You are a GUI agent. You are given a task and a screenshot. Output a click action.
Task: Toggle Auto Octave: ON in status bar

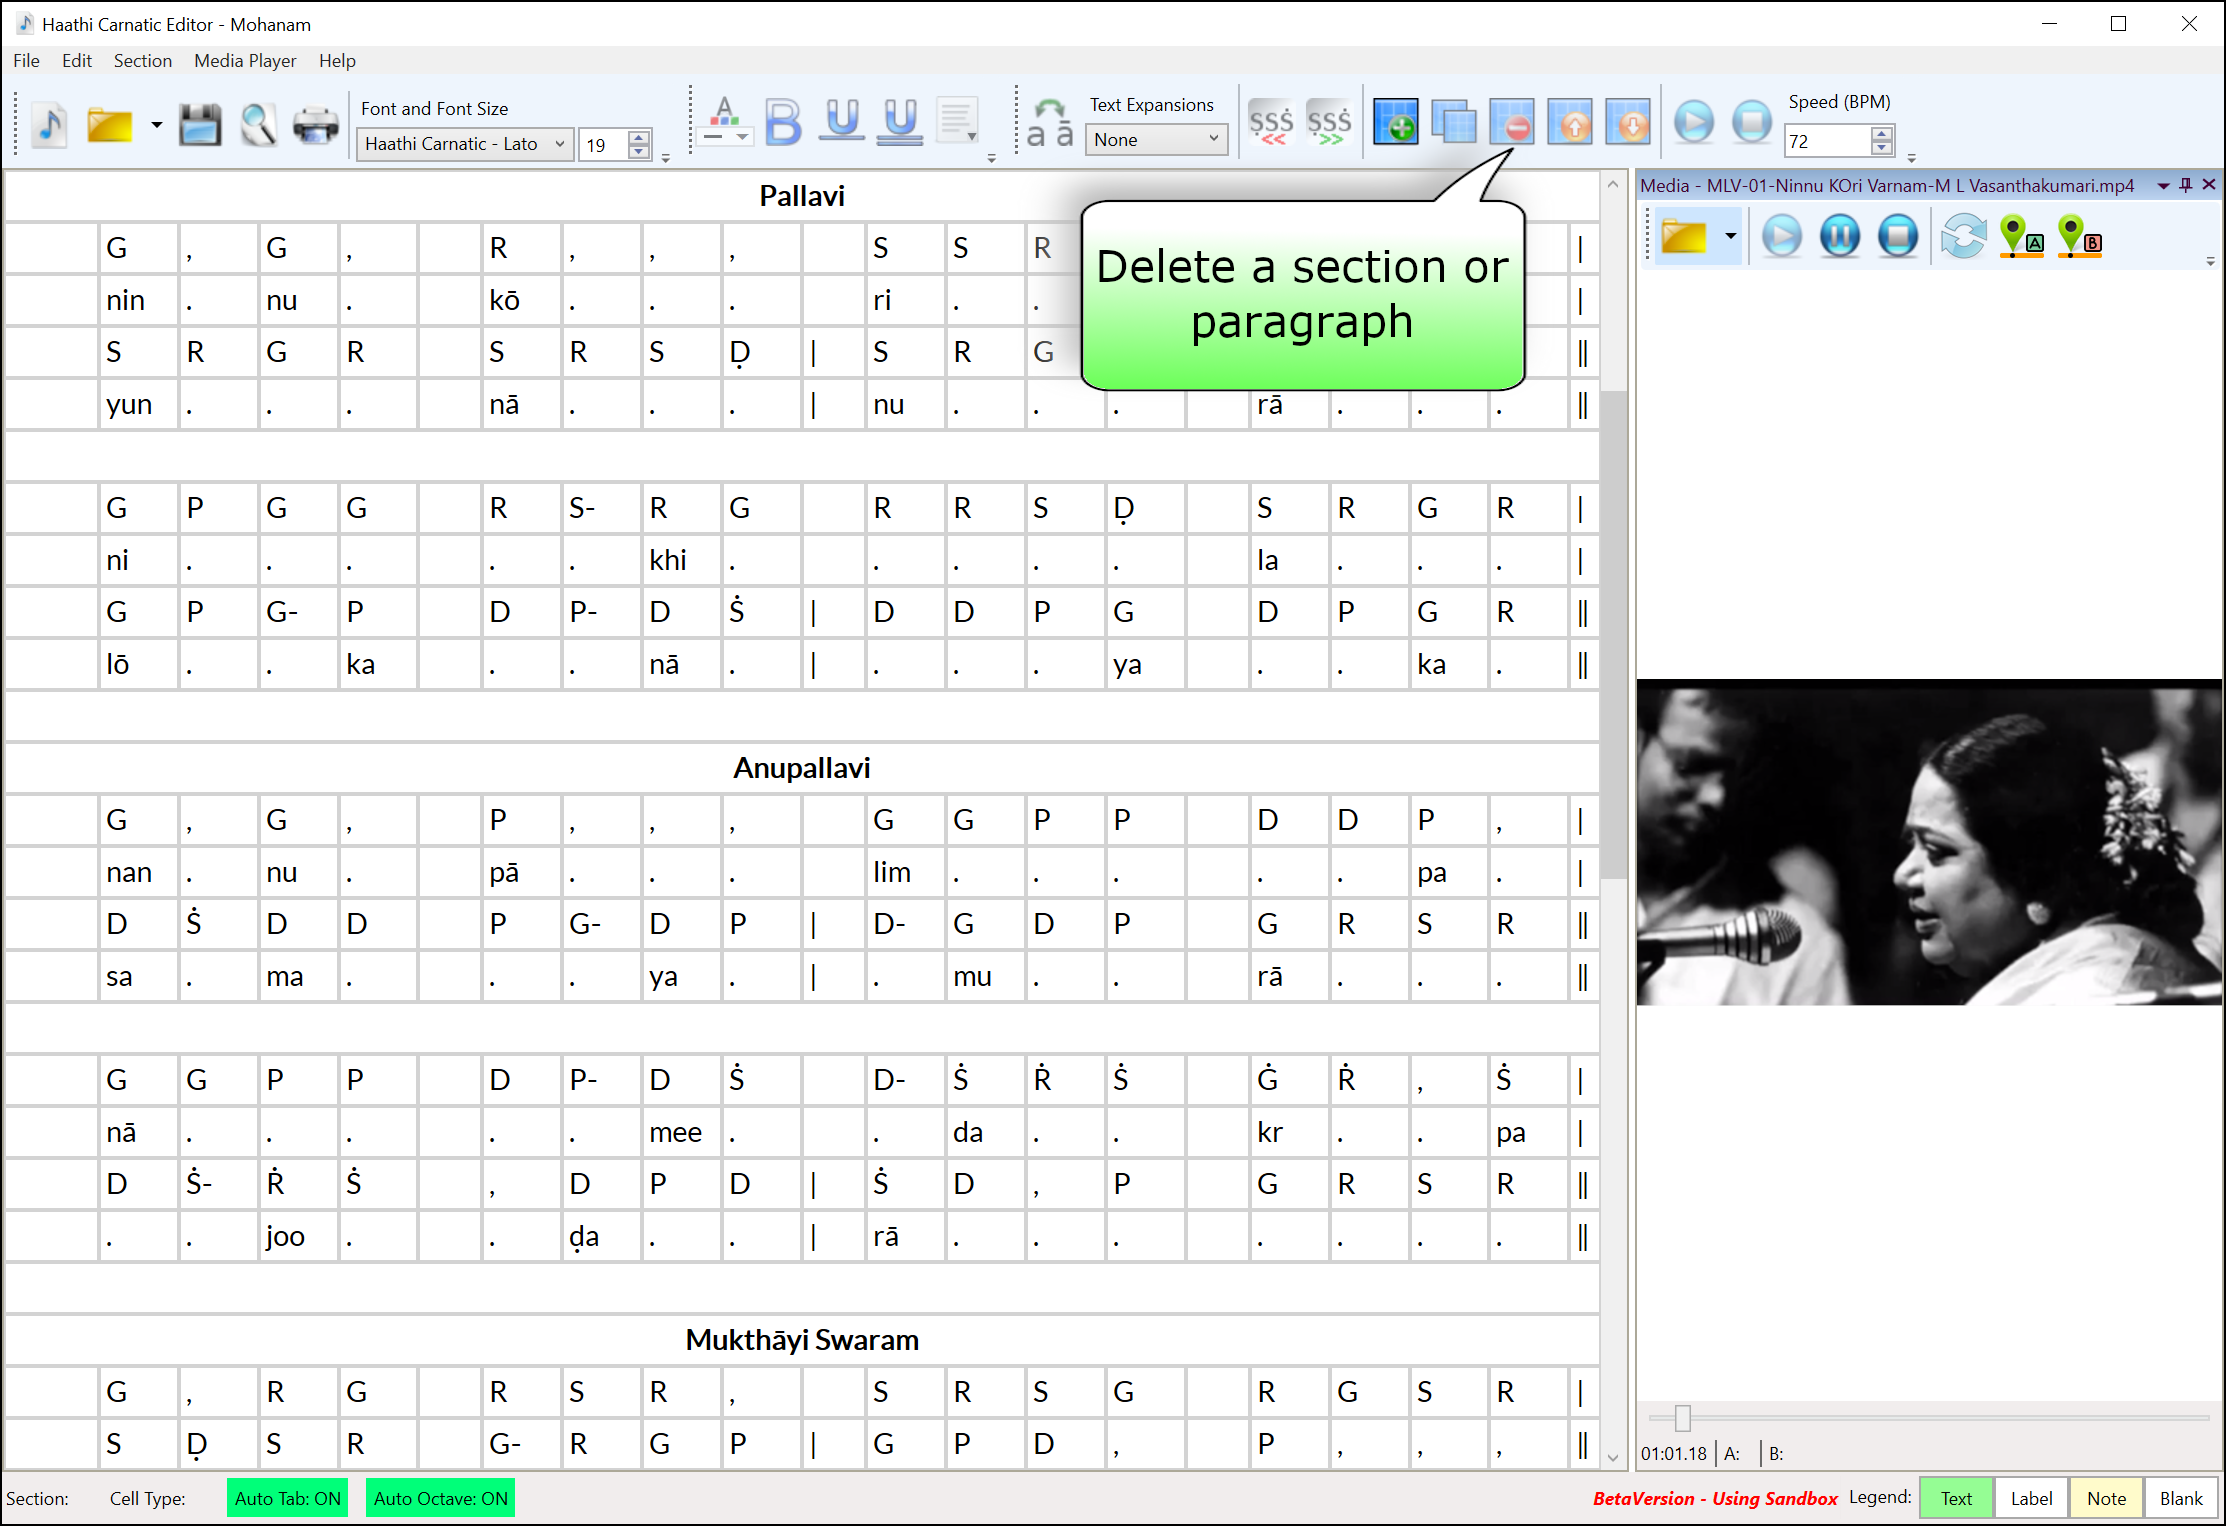tap(440, 1498)
